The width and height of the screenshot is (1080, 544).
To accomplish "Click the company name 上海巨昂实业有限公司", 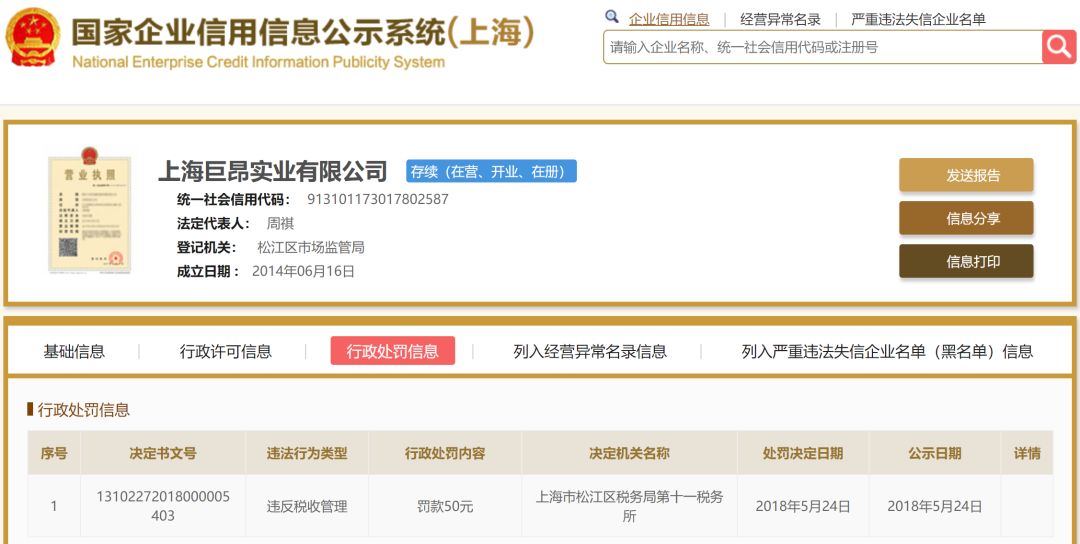I will pos(273,171).
